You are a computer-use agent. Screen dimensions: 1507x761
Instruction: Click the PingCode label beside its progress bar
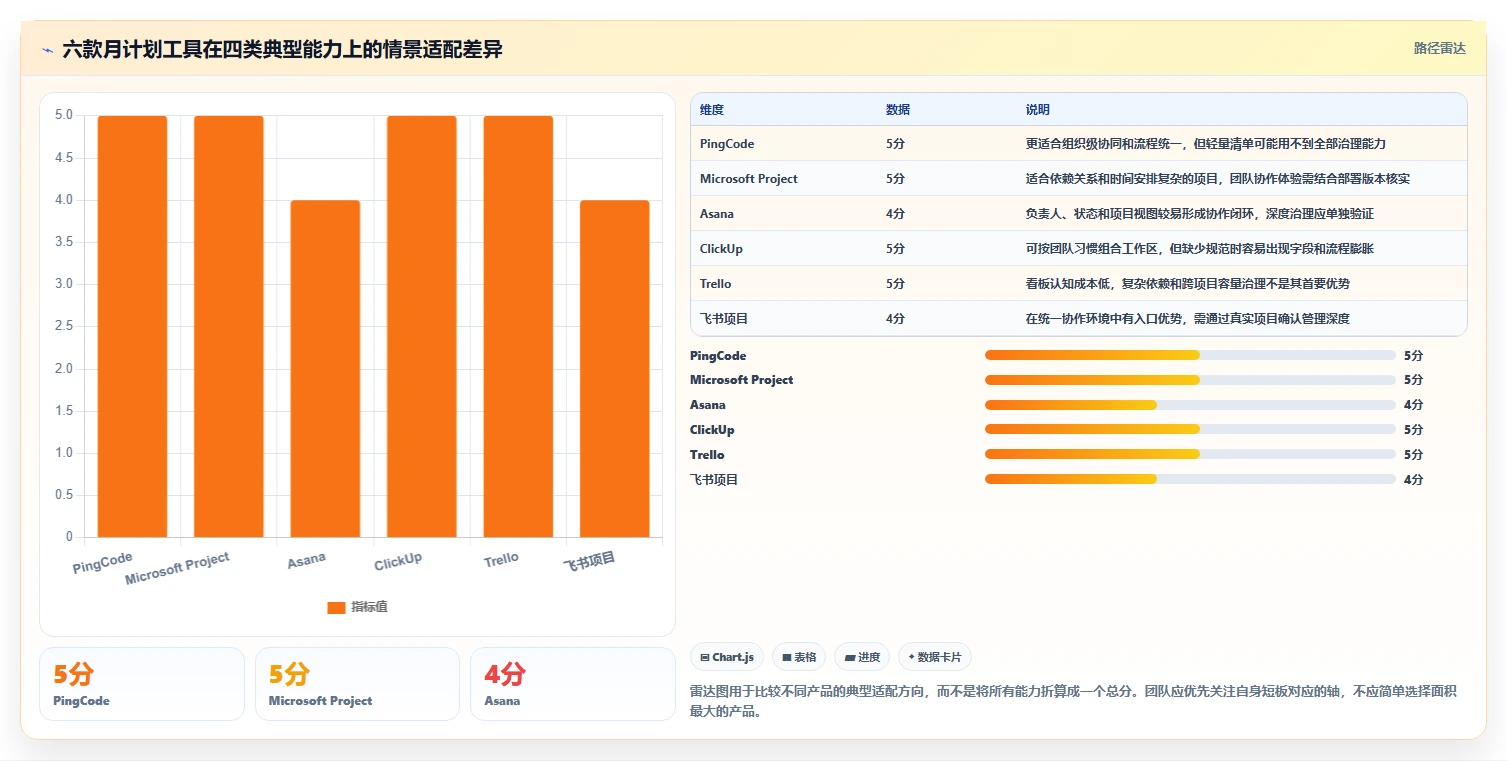(x=718, y=356)
